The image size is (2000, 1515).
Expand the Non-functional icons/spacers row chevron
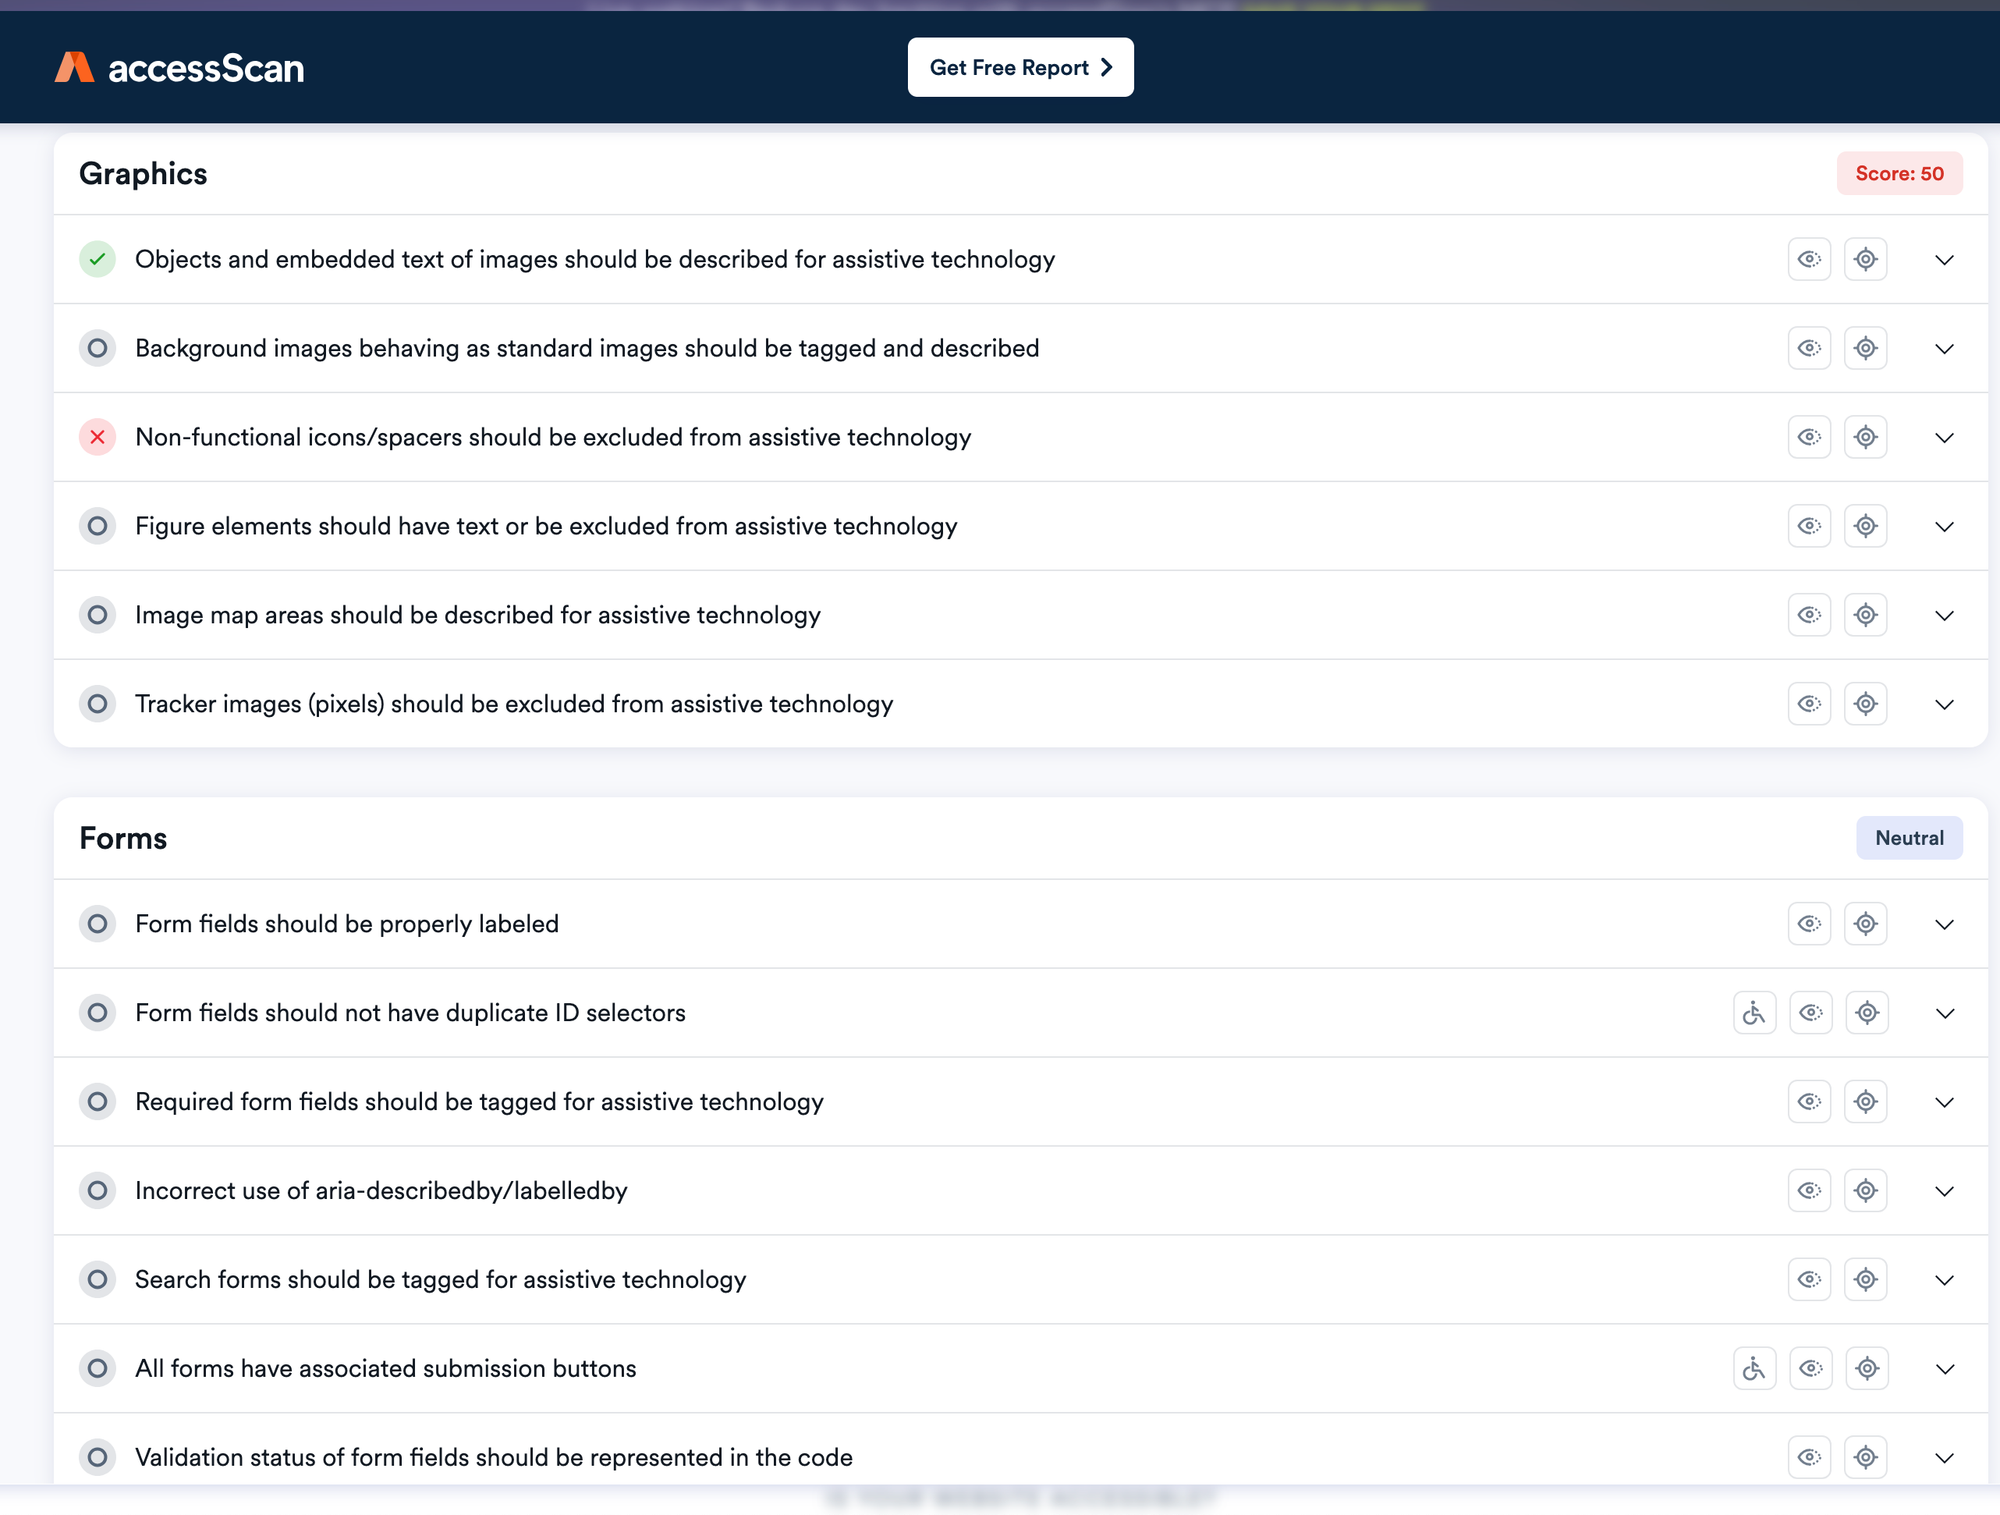(x=1944, y=438)
